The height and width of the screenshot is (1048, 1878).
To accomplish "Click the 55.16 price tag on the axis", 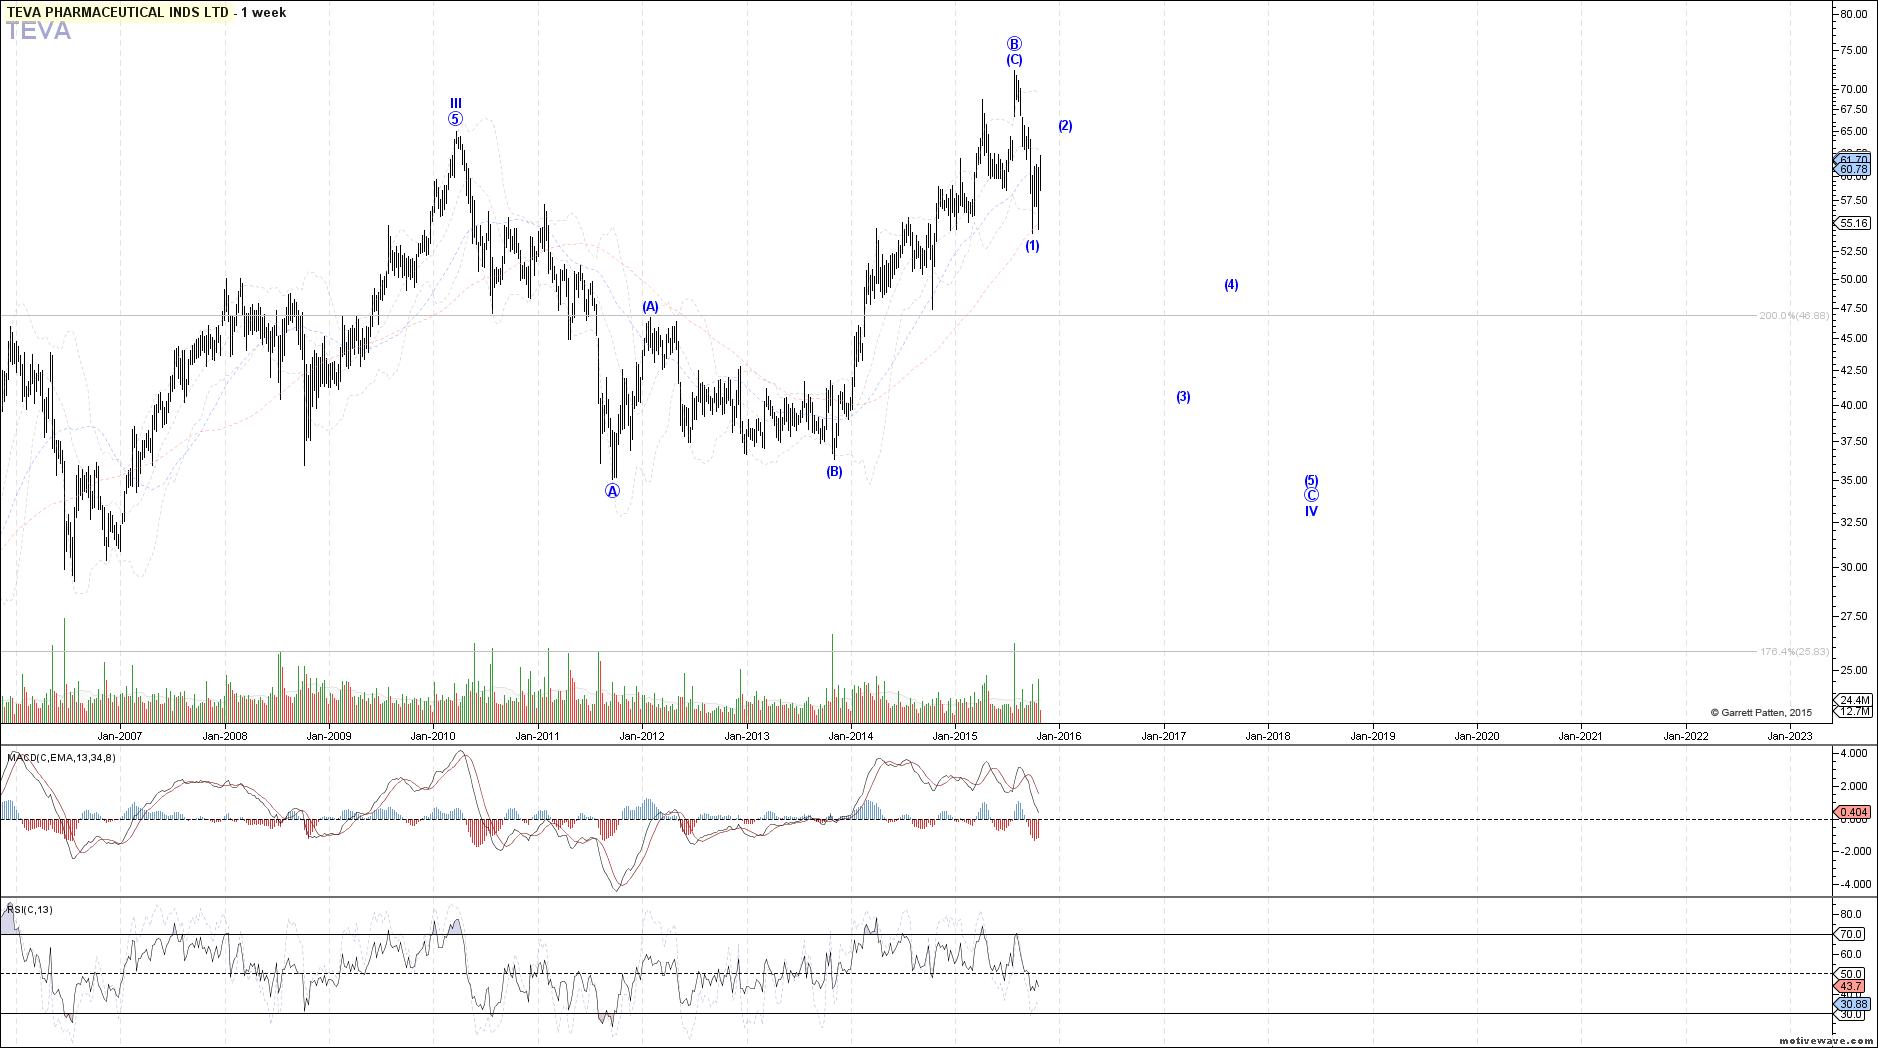I will point(1852,223).
